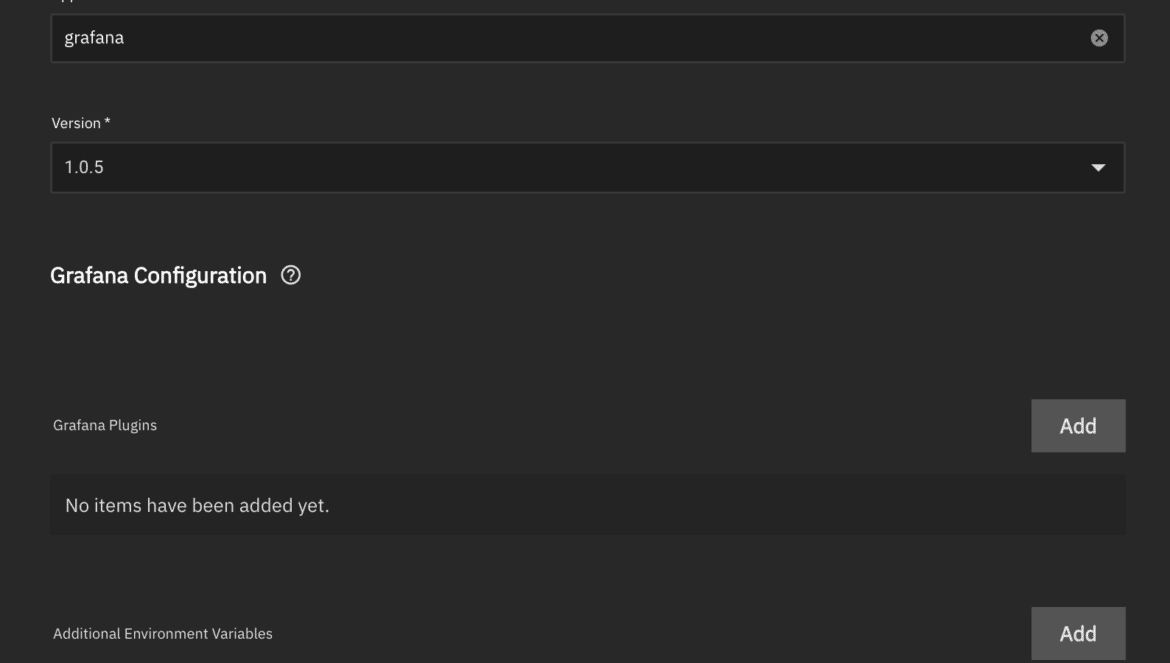
Task: Select the Grafana Plugins label
Action: pos(104,425)
